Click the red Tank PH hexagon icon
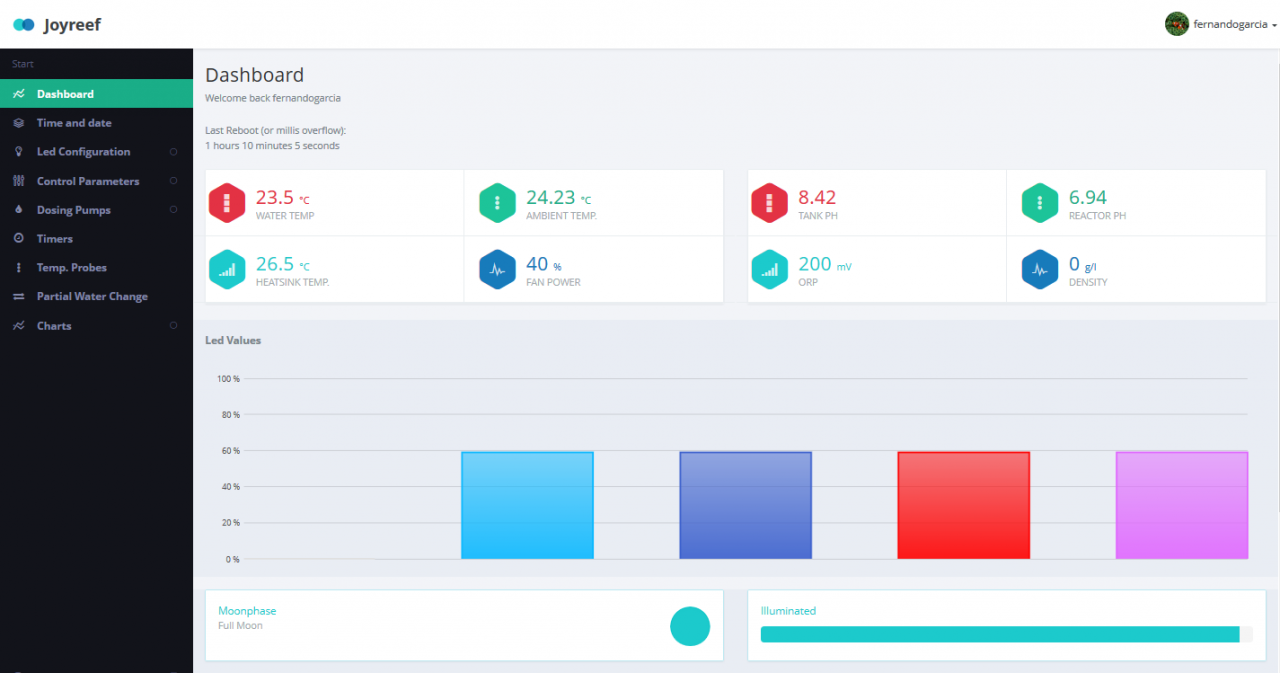 point(769,203)
